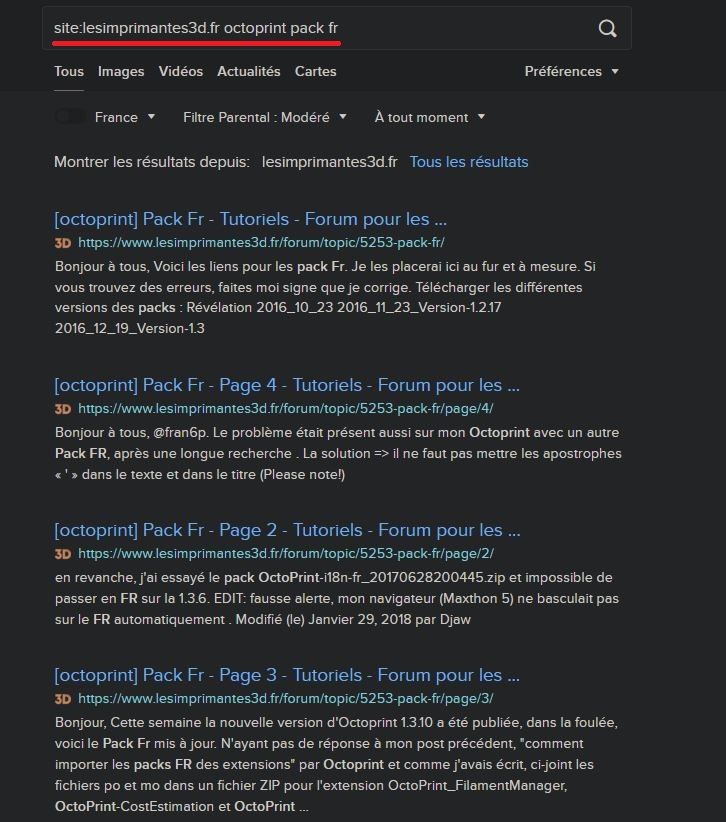Toggle the France region switch

(x=70, y=116)
